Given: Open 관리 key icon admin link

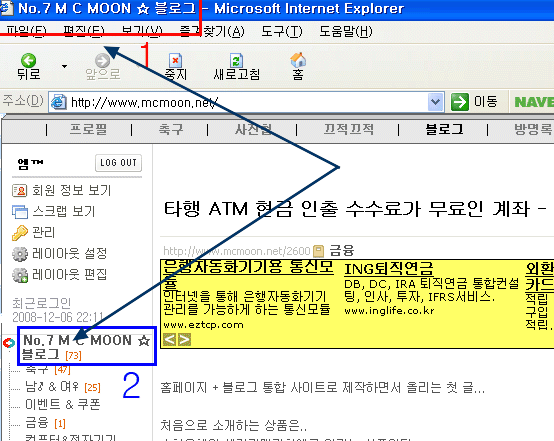Looking at the screenshot, I should 19,233.
